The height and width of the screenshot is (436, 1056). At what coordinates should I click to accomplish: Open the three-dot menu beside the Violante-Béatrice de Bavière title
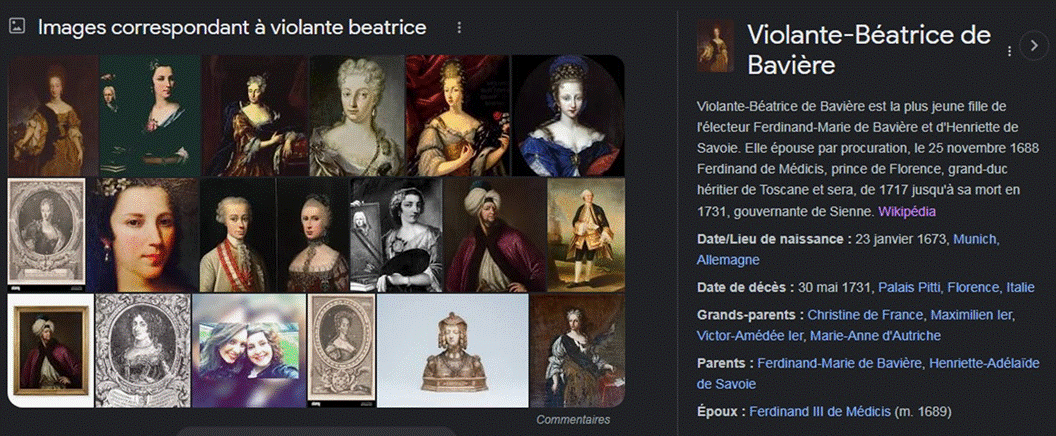(x=1009, y=51)
